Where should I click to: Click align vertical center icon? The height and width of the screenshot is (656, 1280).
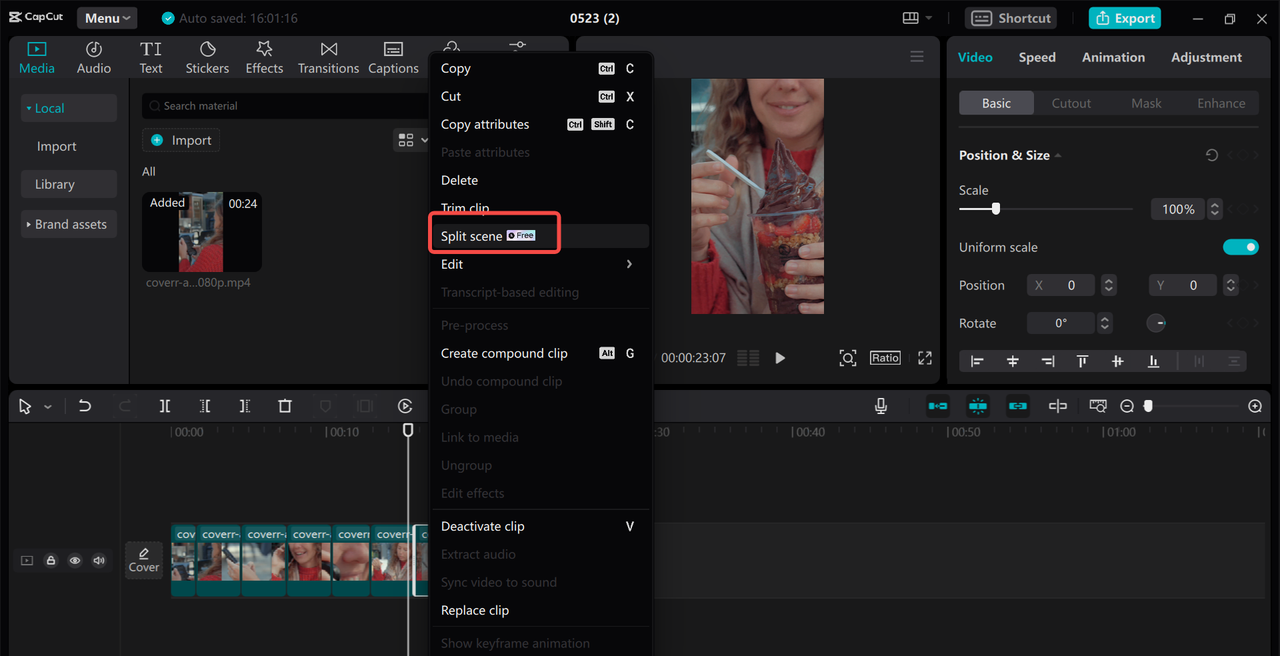pos(1118,361)
